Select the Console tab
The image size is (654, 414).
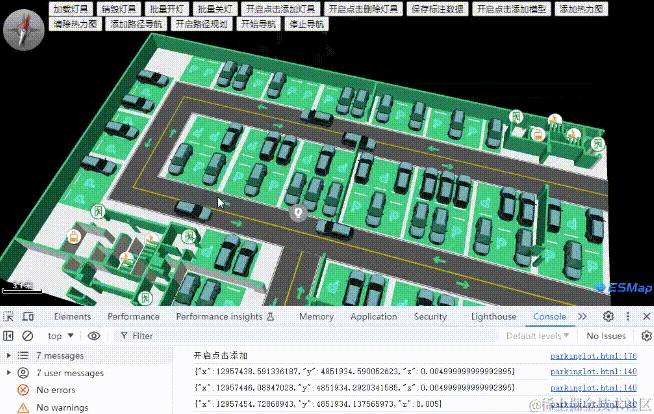[x=550, y=316]
